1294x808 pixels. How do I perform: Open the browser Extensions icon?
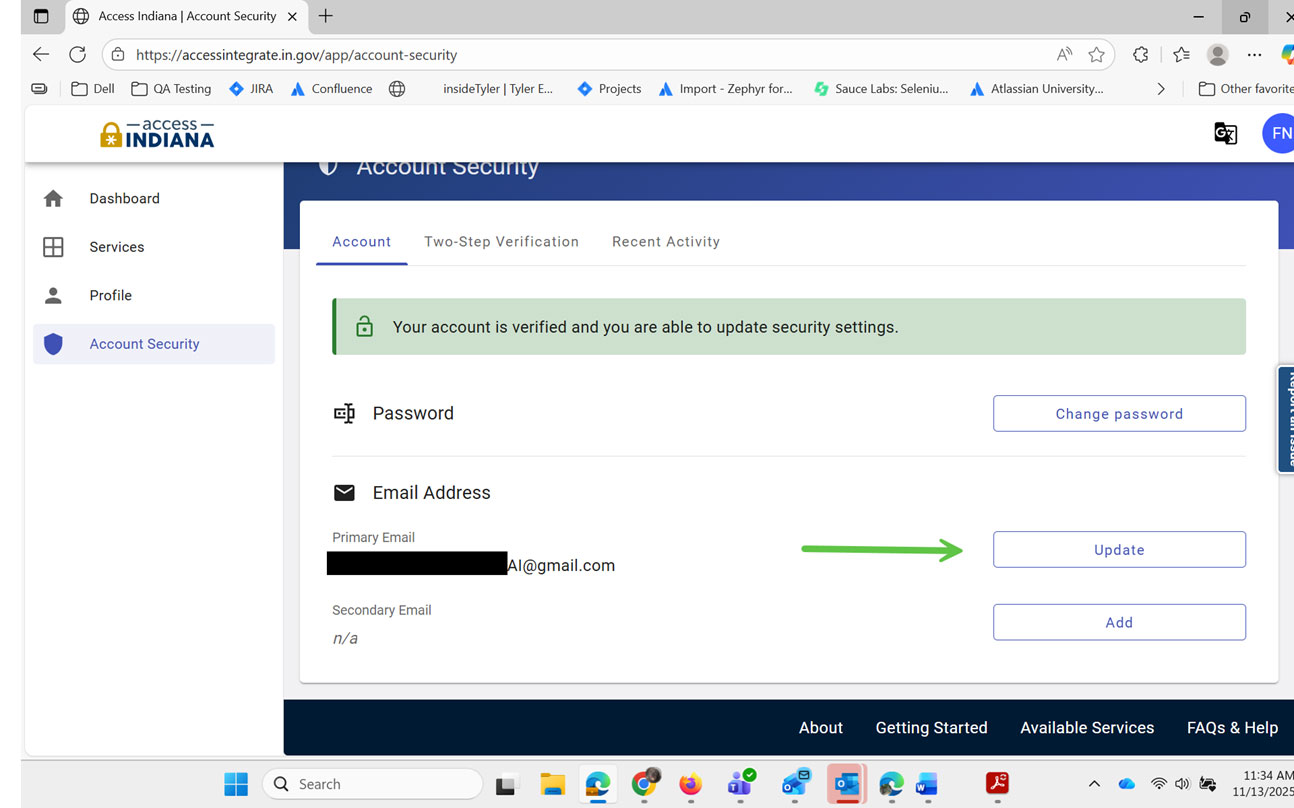pos(1141,55)
